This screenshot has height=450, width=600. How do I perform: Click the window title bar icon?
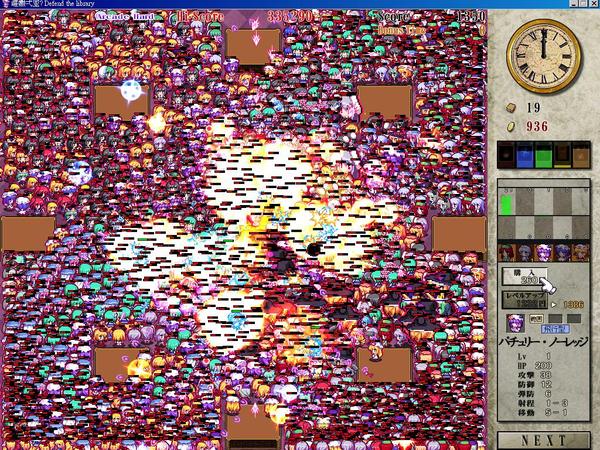[5, 3]
